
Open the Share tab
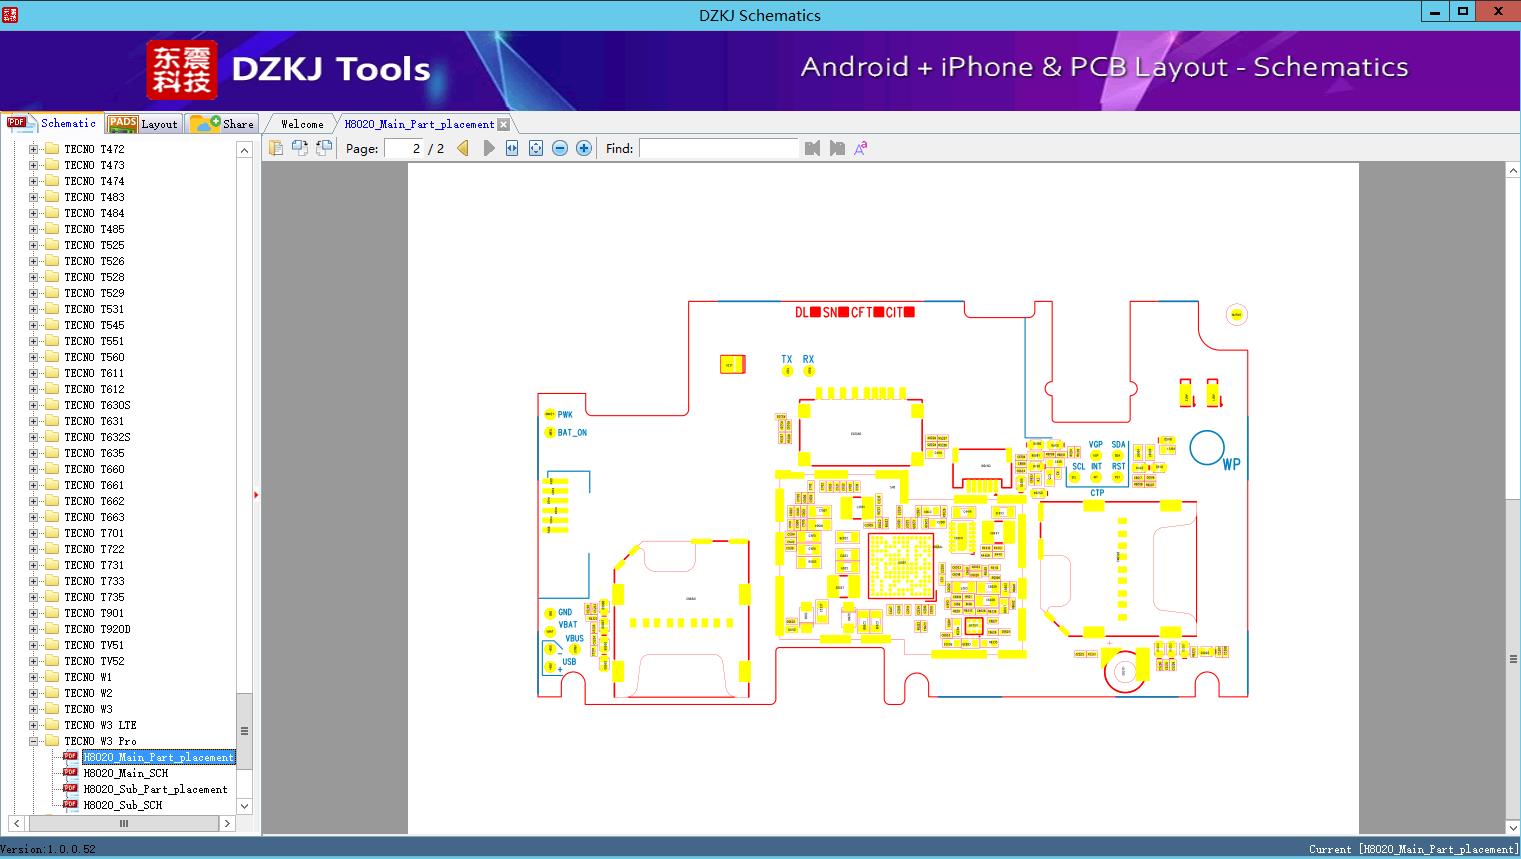tap(222, 124)
